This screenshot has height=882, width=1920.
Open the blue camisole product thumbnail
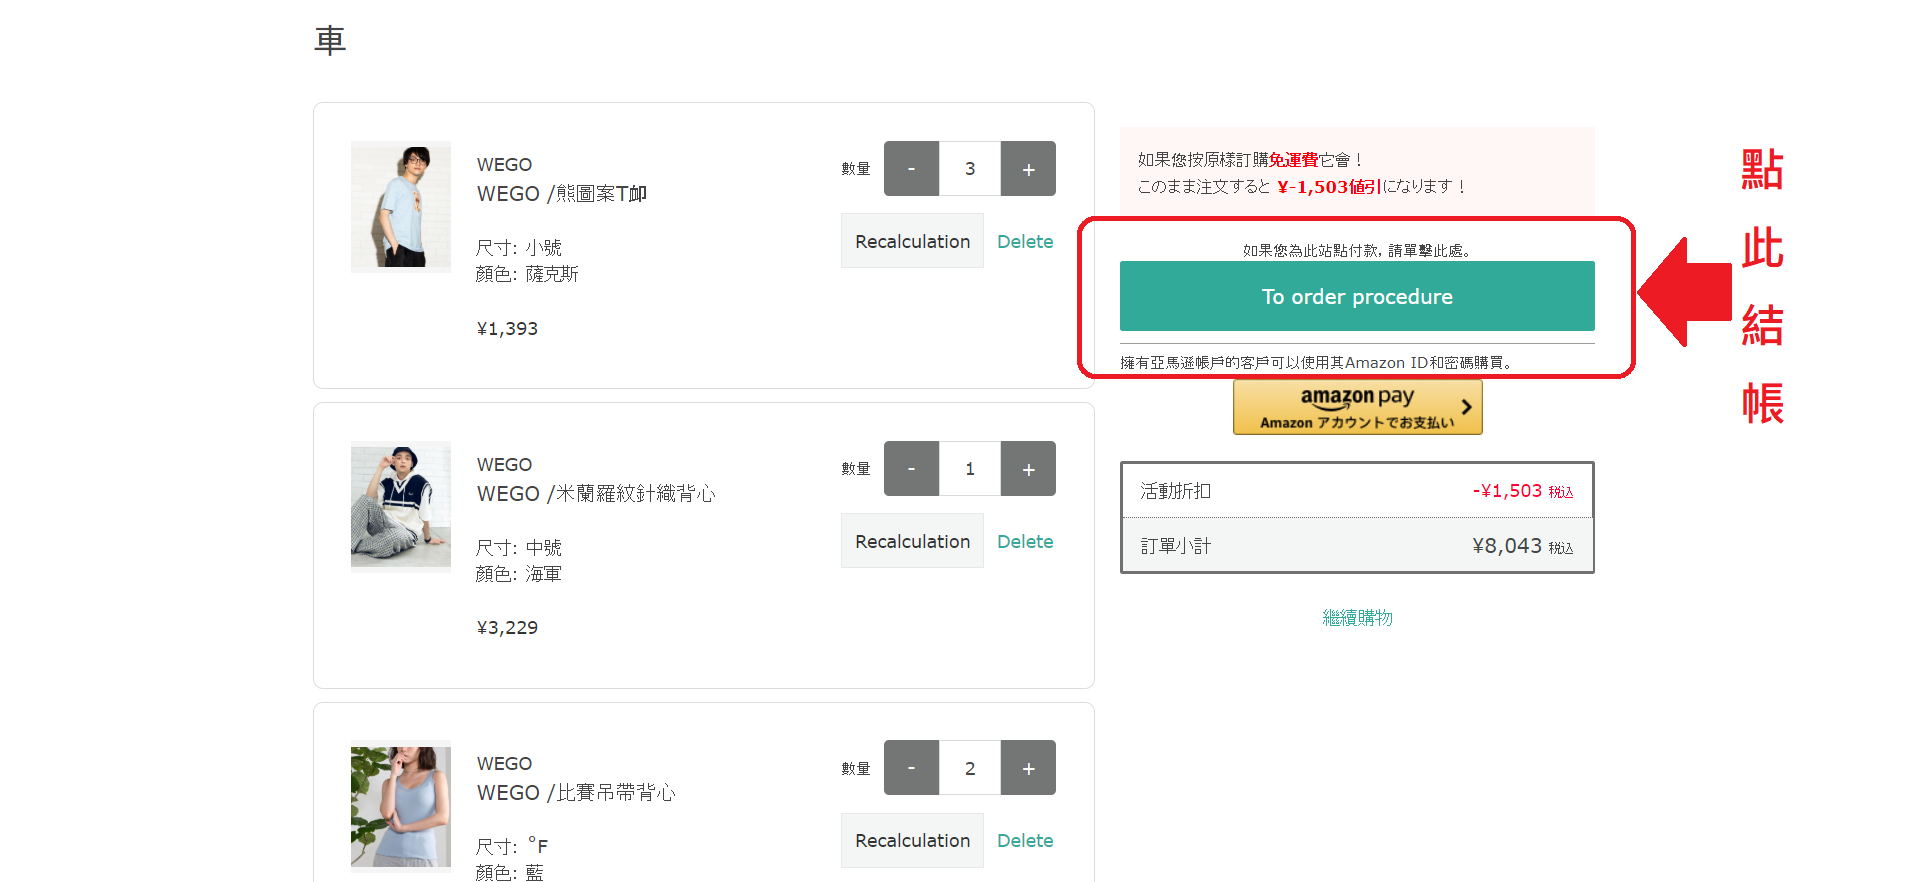[401, 806]
